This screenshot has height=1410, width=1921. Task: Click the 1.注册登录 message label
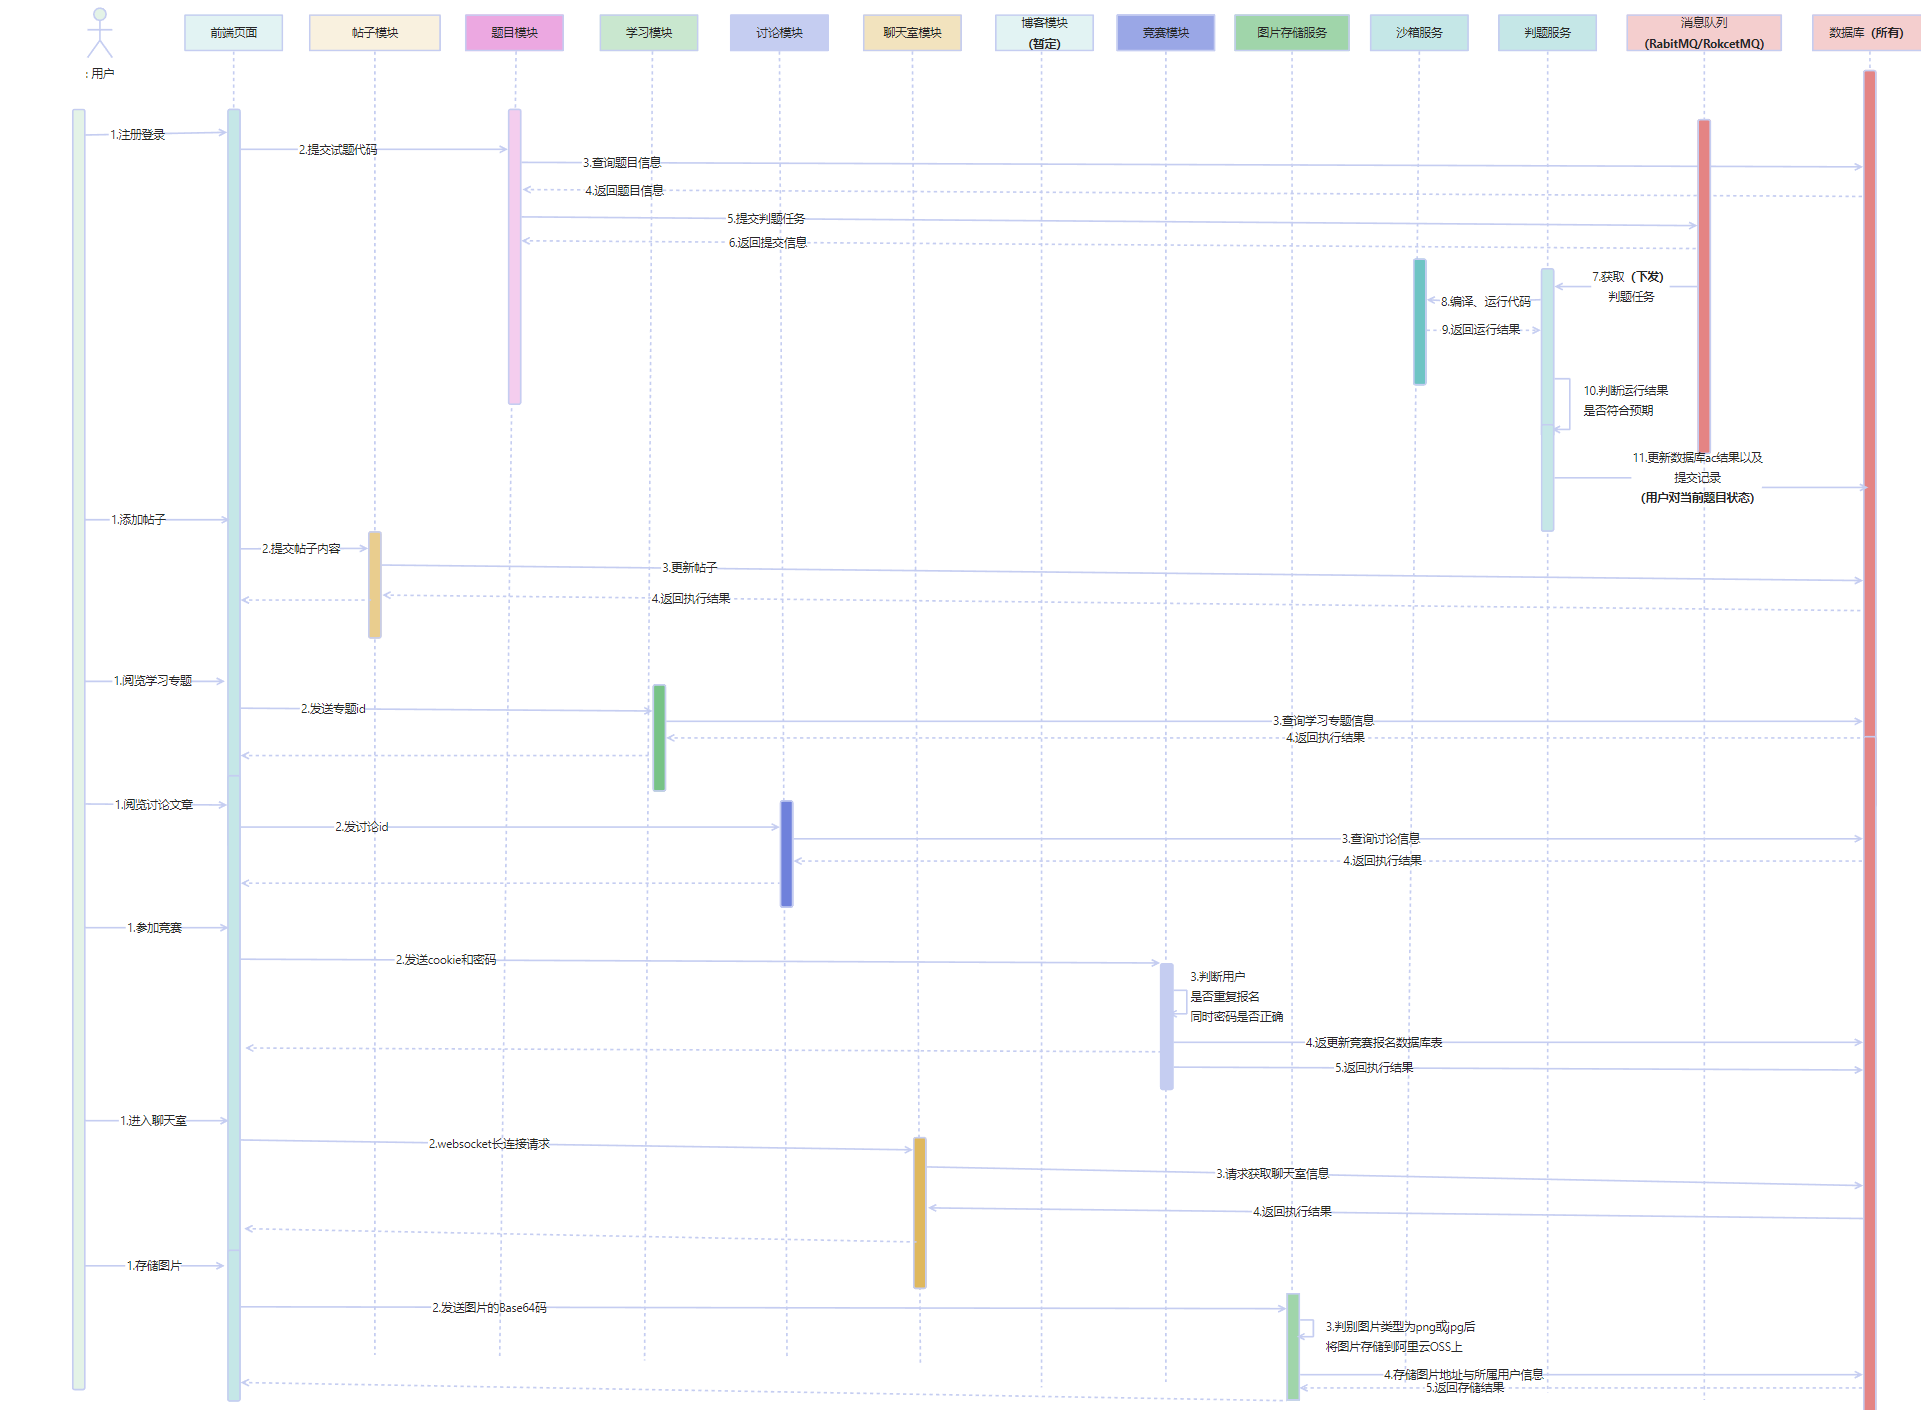pyautogui.click(x=138, y=135)
